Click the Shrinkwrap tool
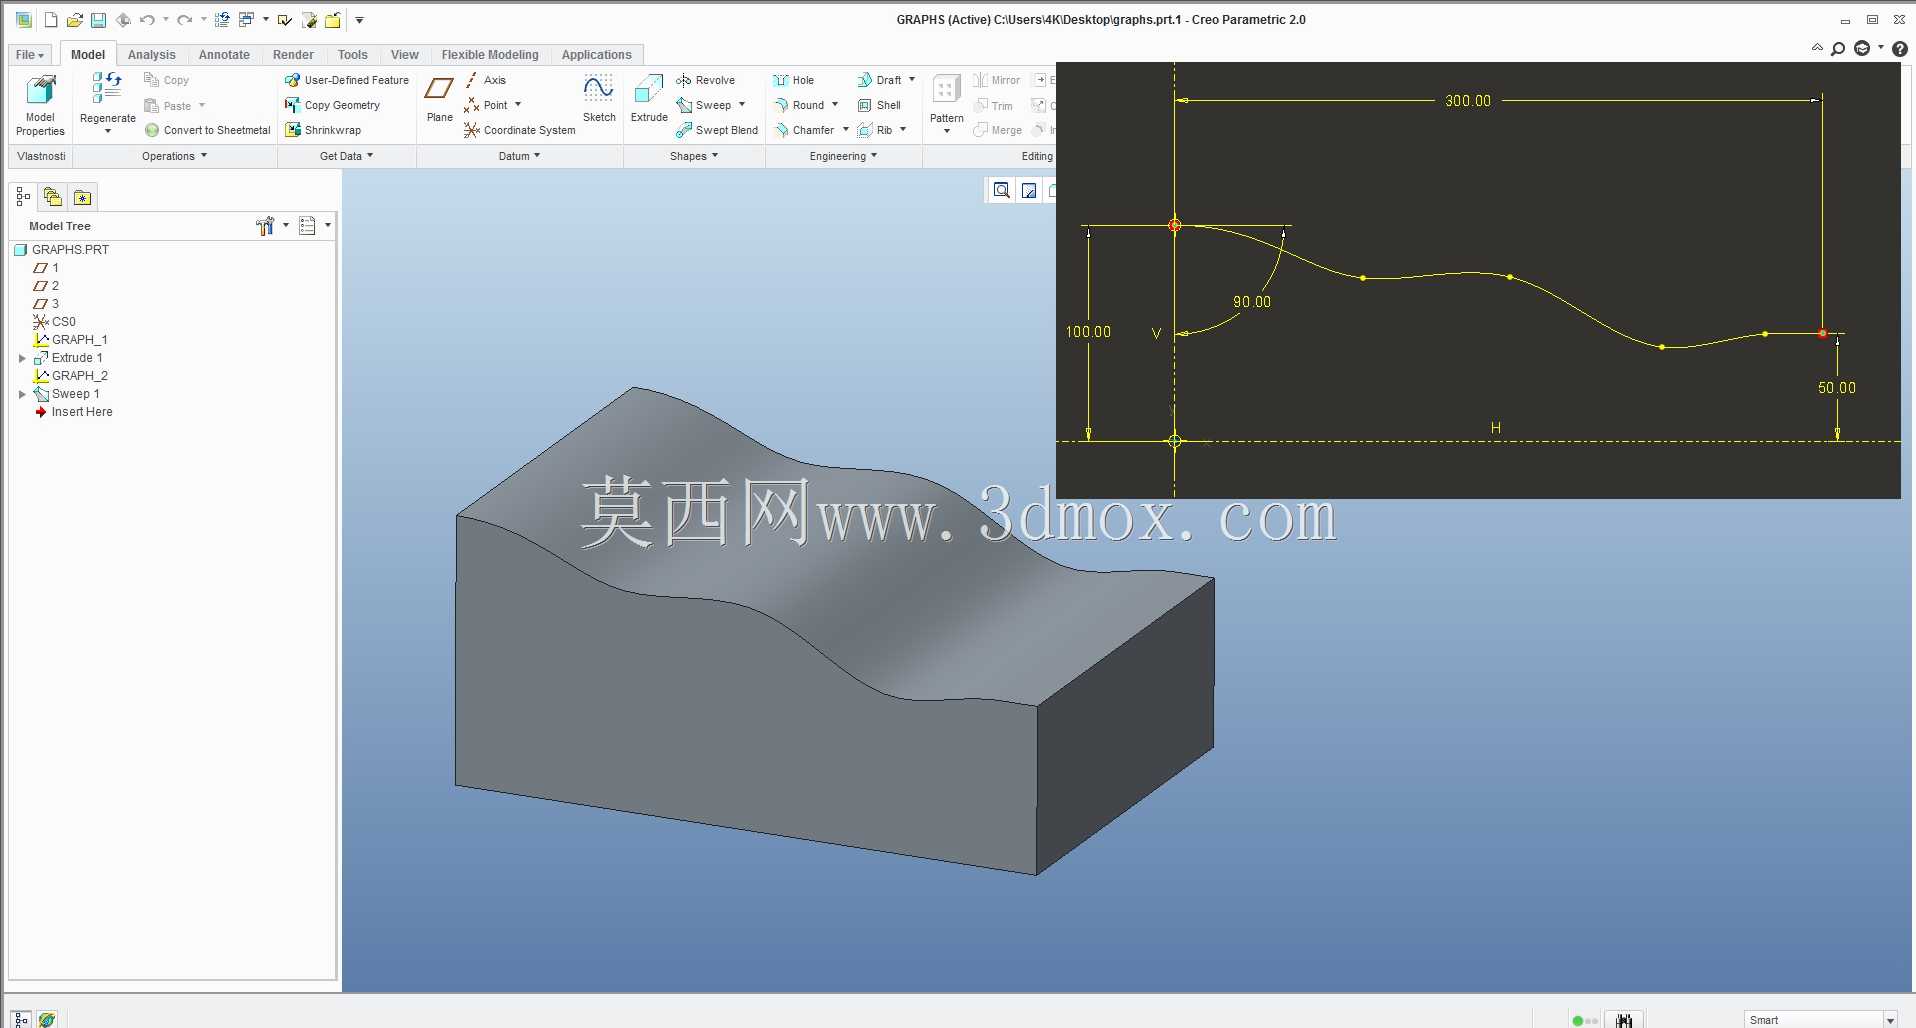This screenshot has height=1028, width=1916. pyautogui.click(x=322, y=130)
